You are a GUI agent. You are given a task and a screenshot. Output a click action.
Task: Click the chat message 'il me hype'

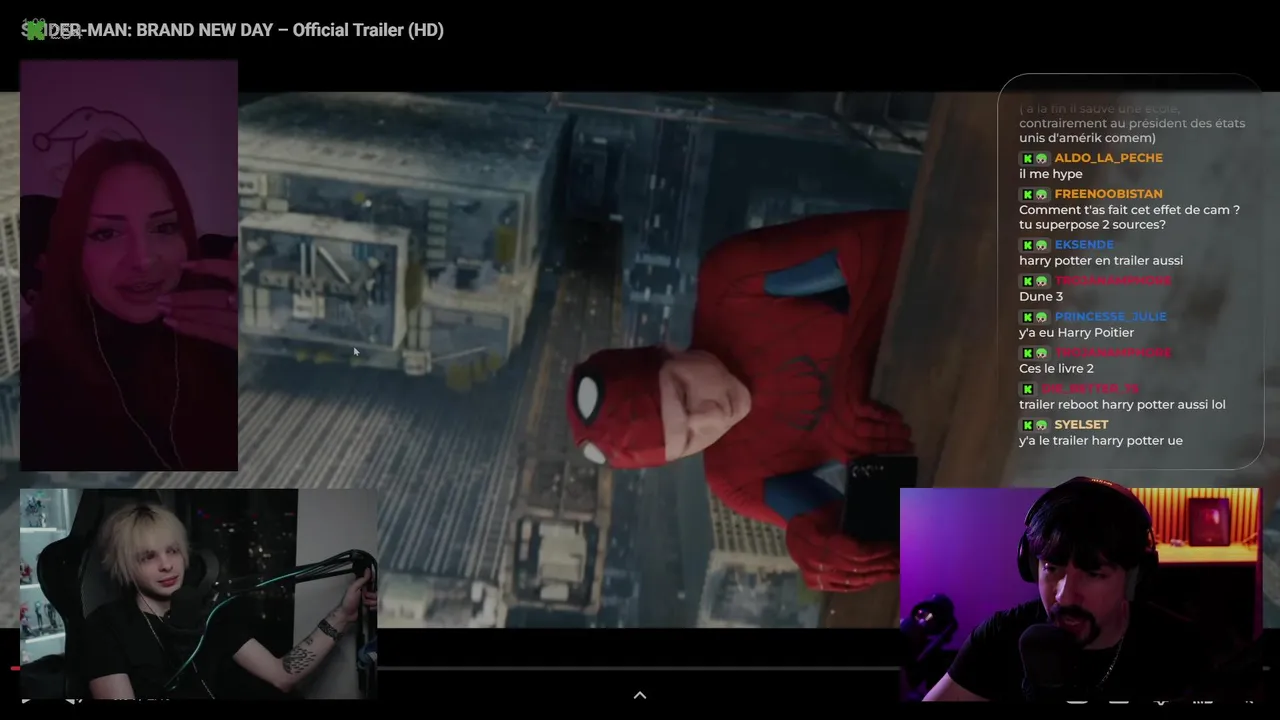pyautogui.click(x=1050, y=174)
